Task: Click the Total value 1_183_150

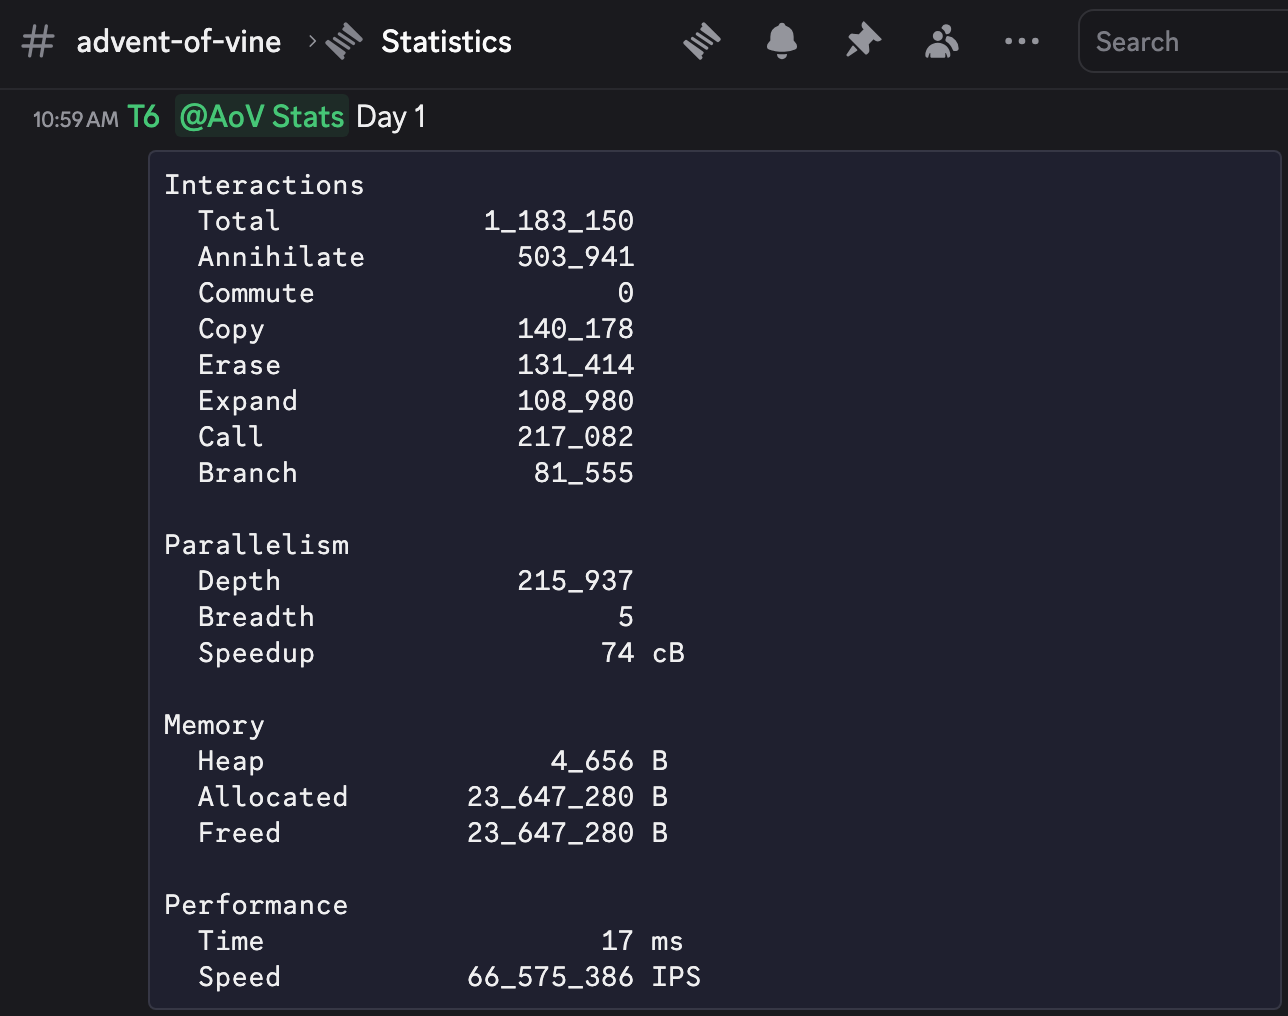Action: click(558, 221)
